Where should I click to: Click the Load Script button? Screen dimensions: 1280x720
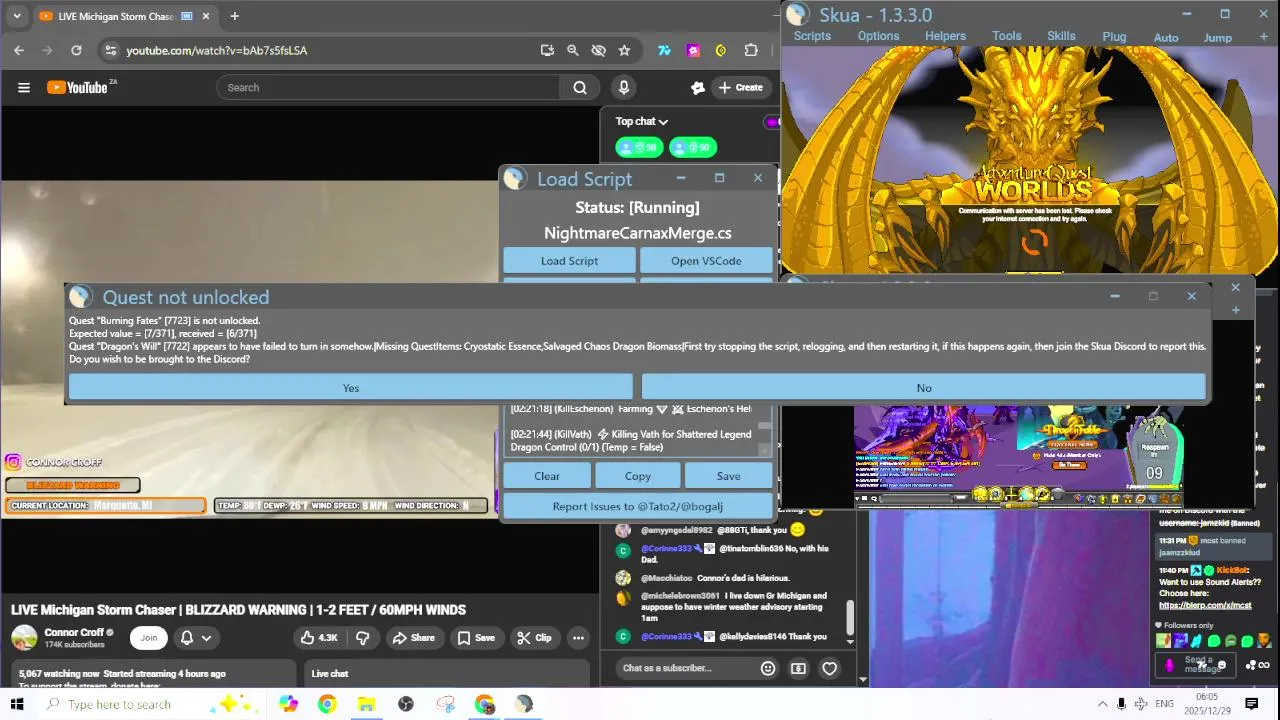point(569,260)
